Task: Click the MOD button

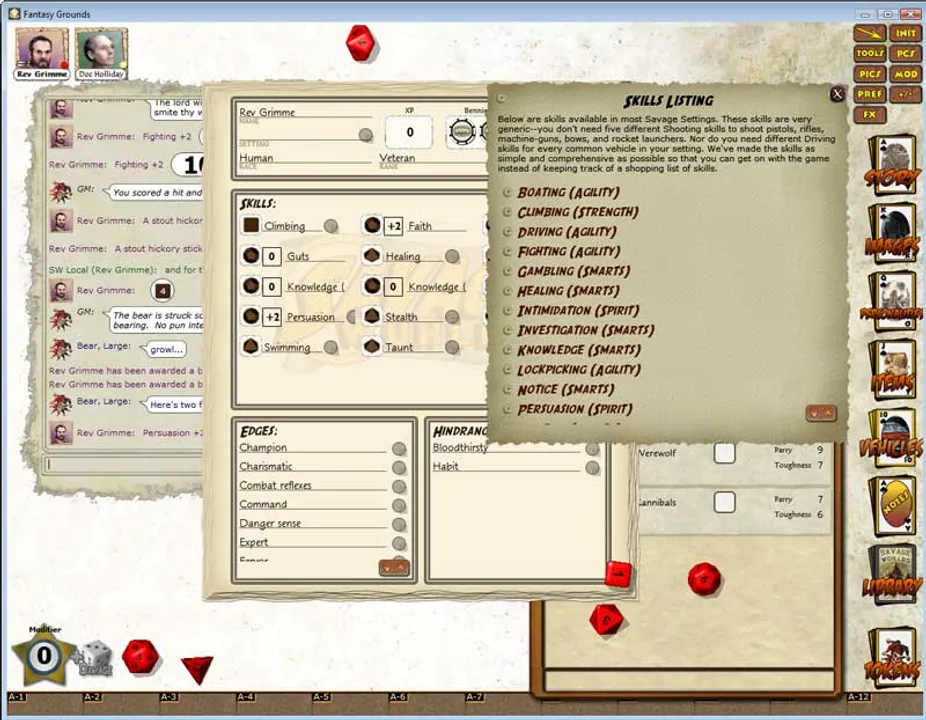Action: click(x=905, y=74)
